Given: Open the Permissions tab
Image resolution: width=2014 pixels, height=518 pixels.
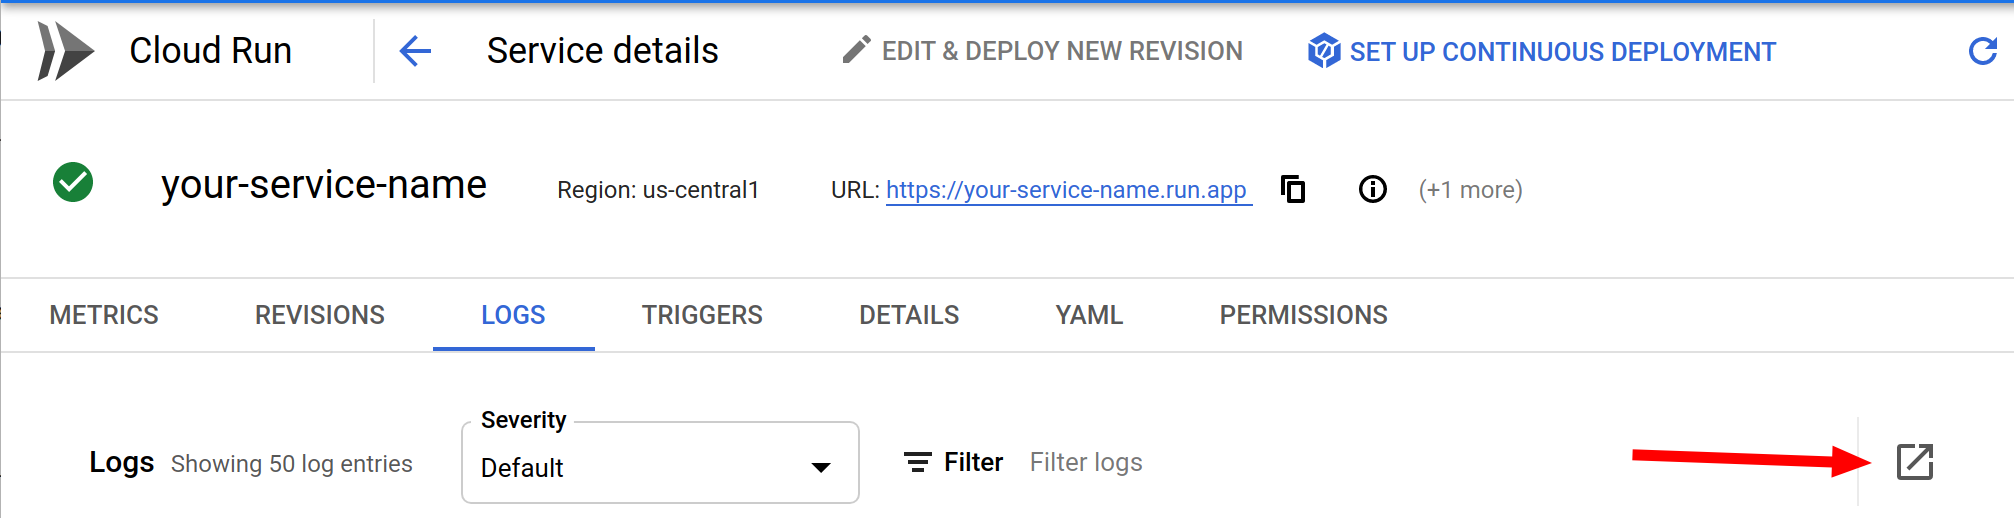Looking at the screenshot, I should tap(1303, 315).
